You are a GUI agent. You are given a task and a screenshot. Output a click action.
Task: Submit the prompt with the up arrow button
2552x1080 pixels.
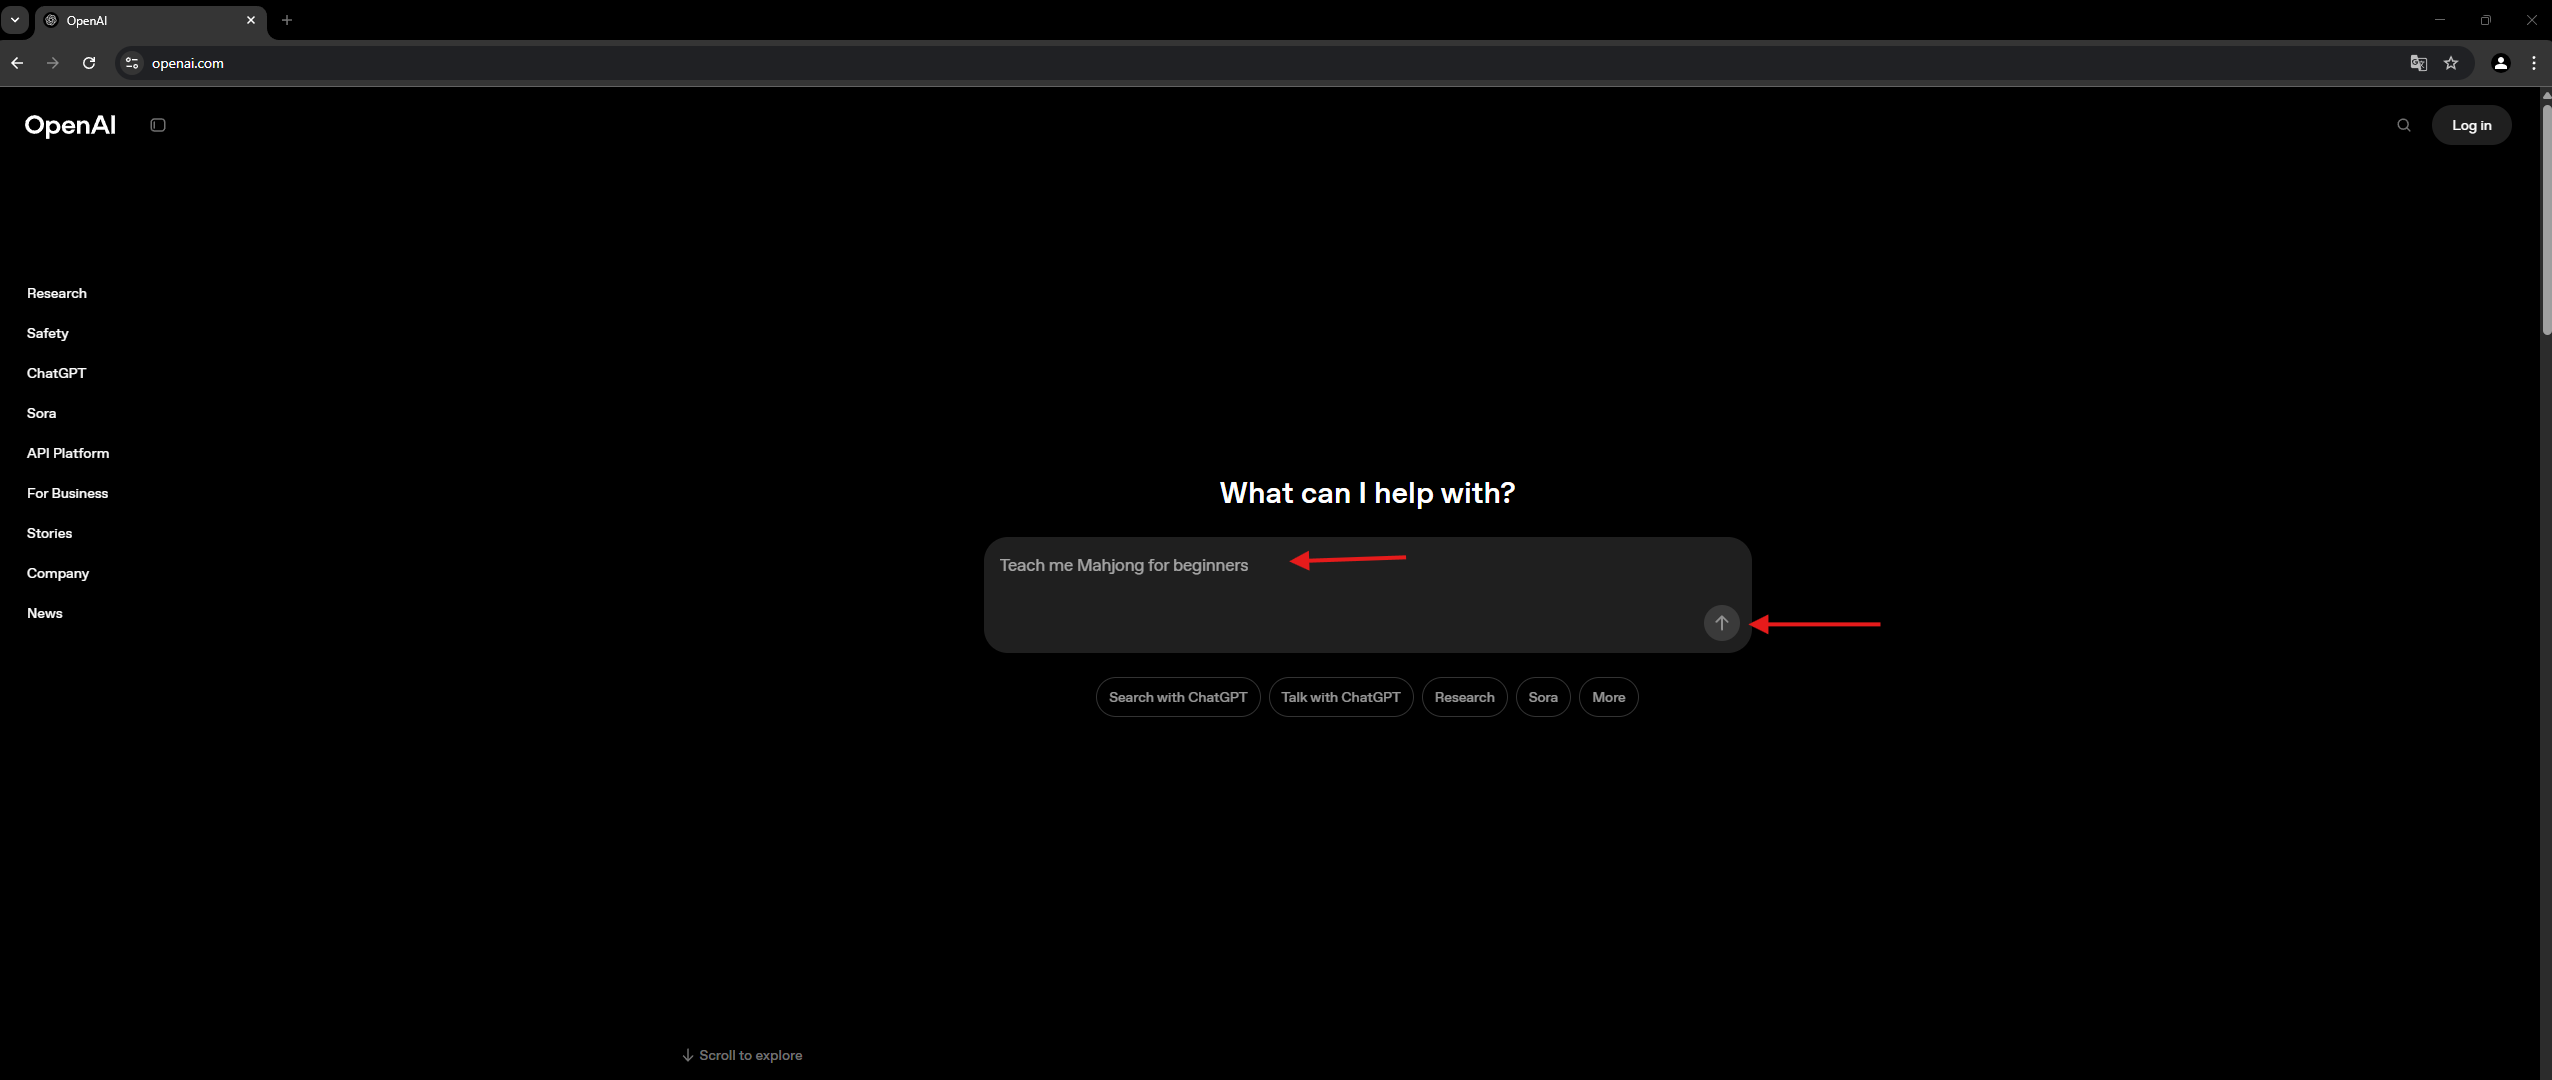1721,623
